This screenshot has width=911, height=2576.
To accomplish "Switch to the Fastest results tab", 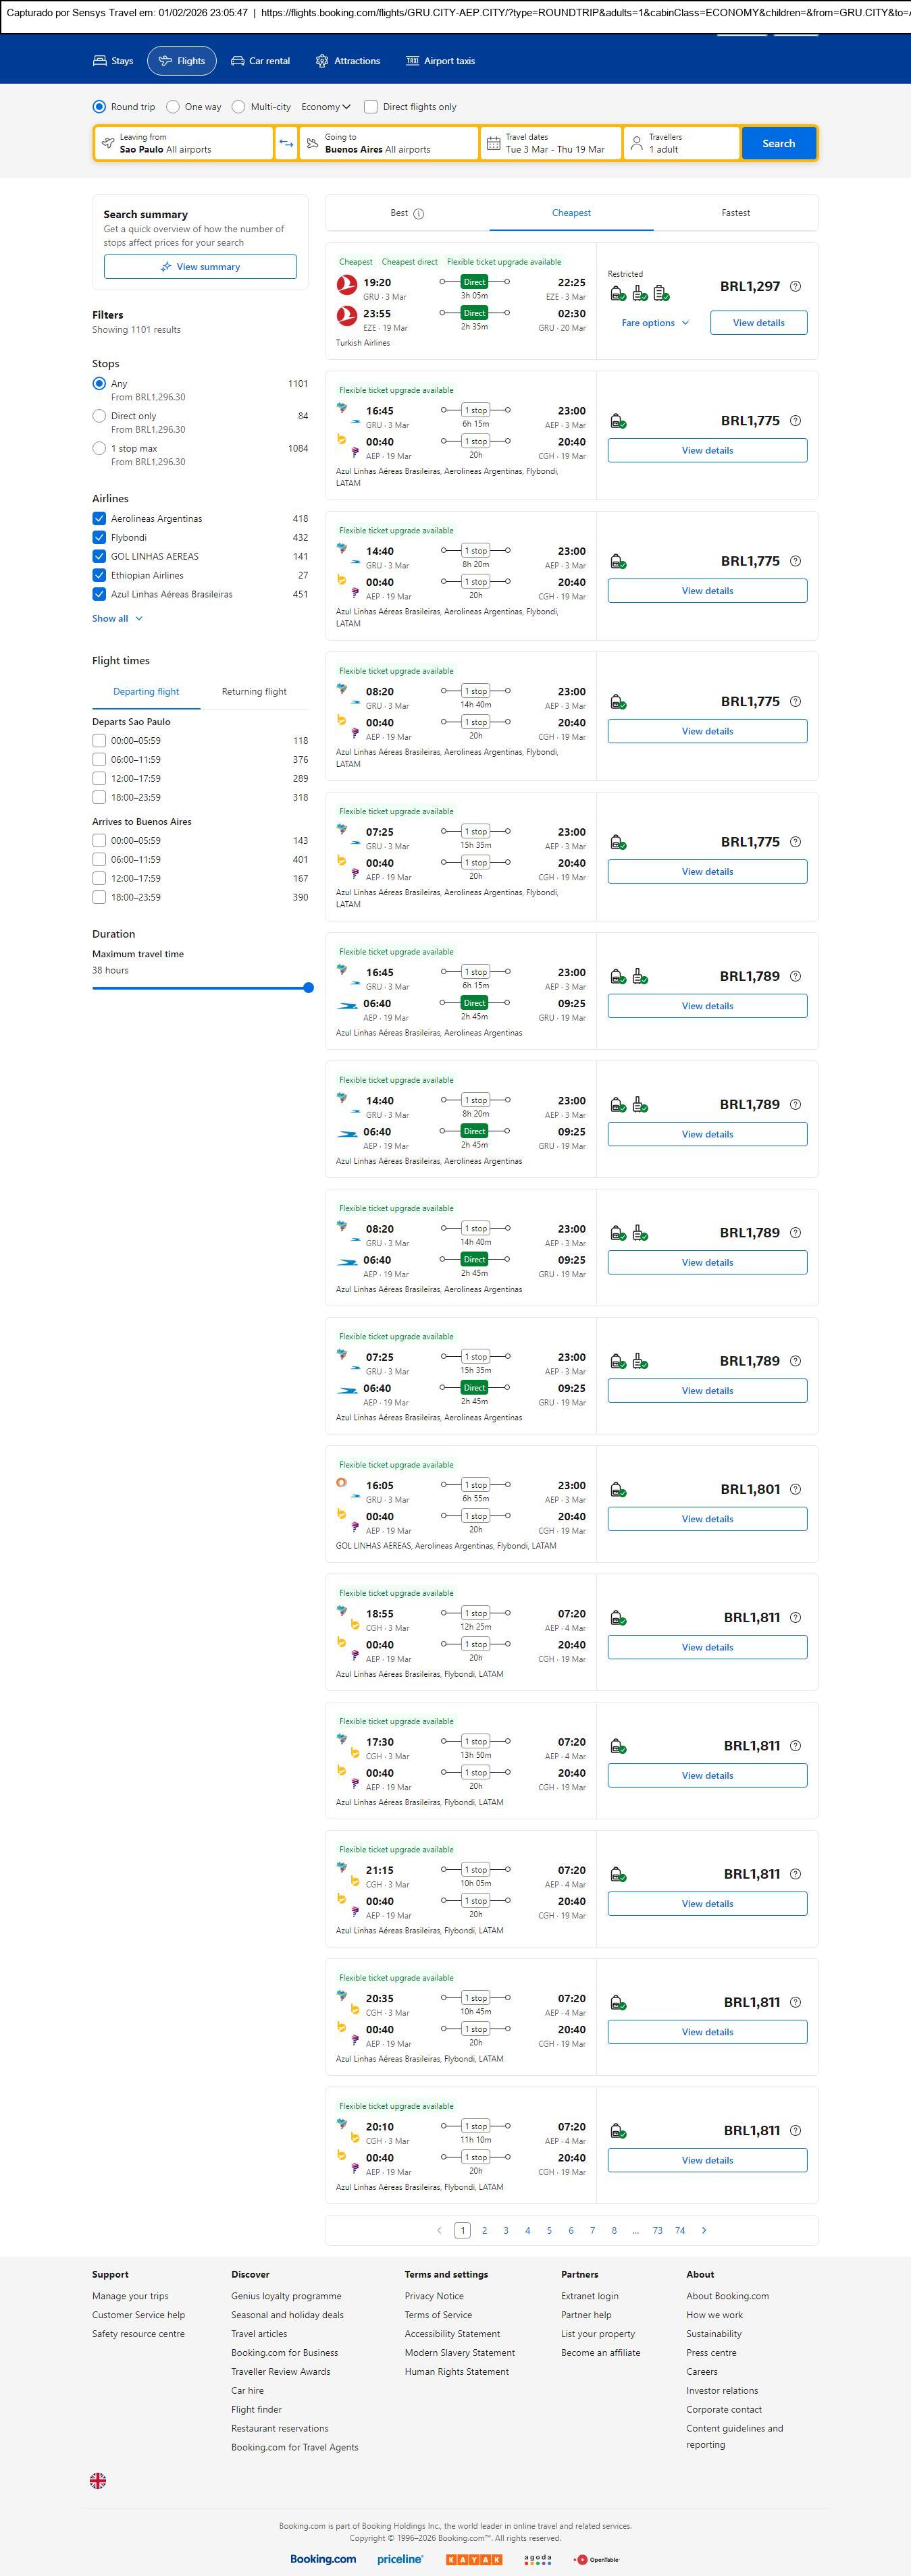I will click(735, 213).
